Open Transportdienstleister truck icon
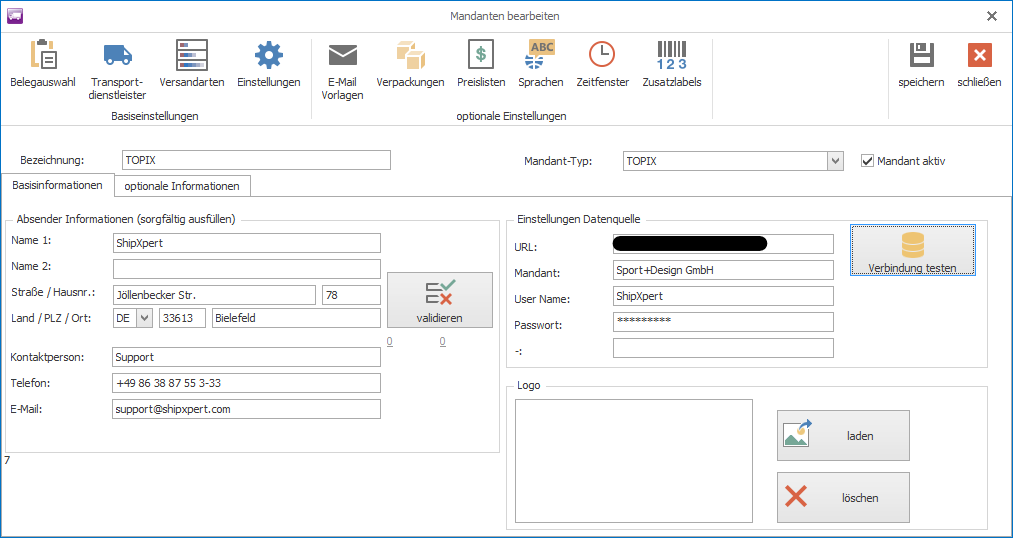 pyautogui.click(x=118, y=55)
